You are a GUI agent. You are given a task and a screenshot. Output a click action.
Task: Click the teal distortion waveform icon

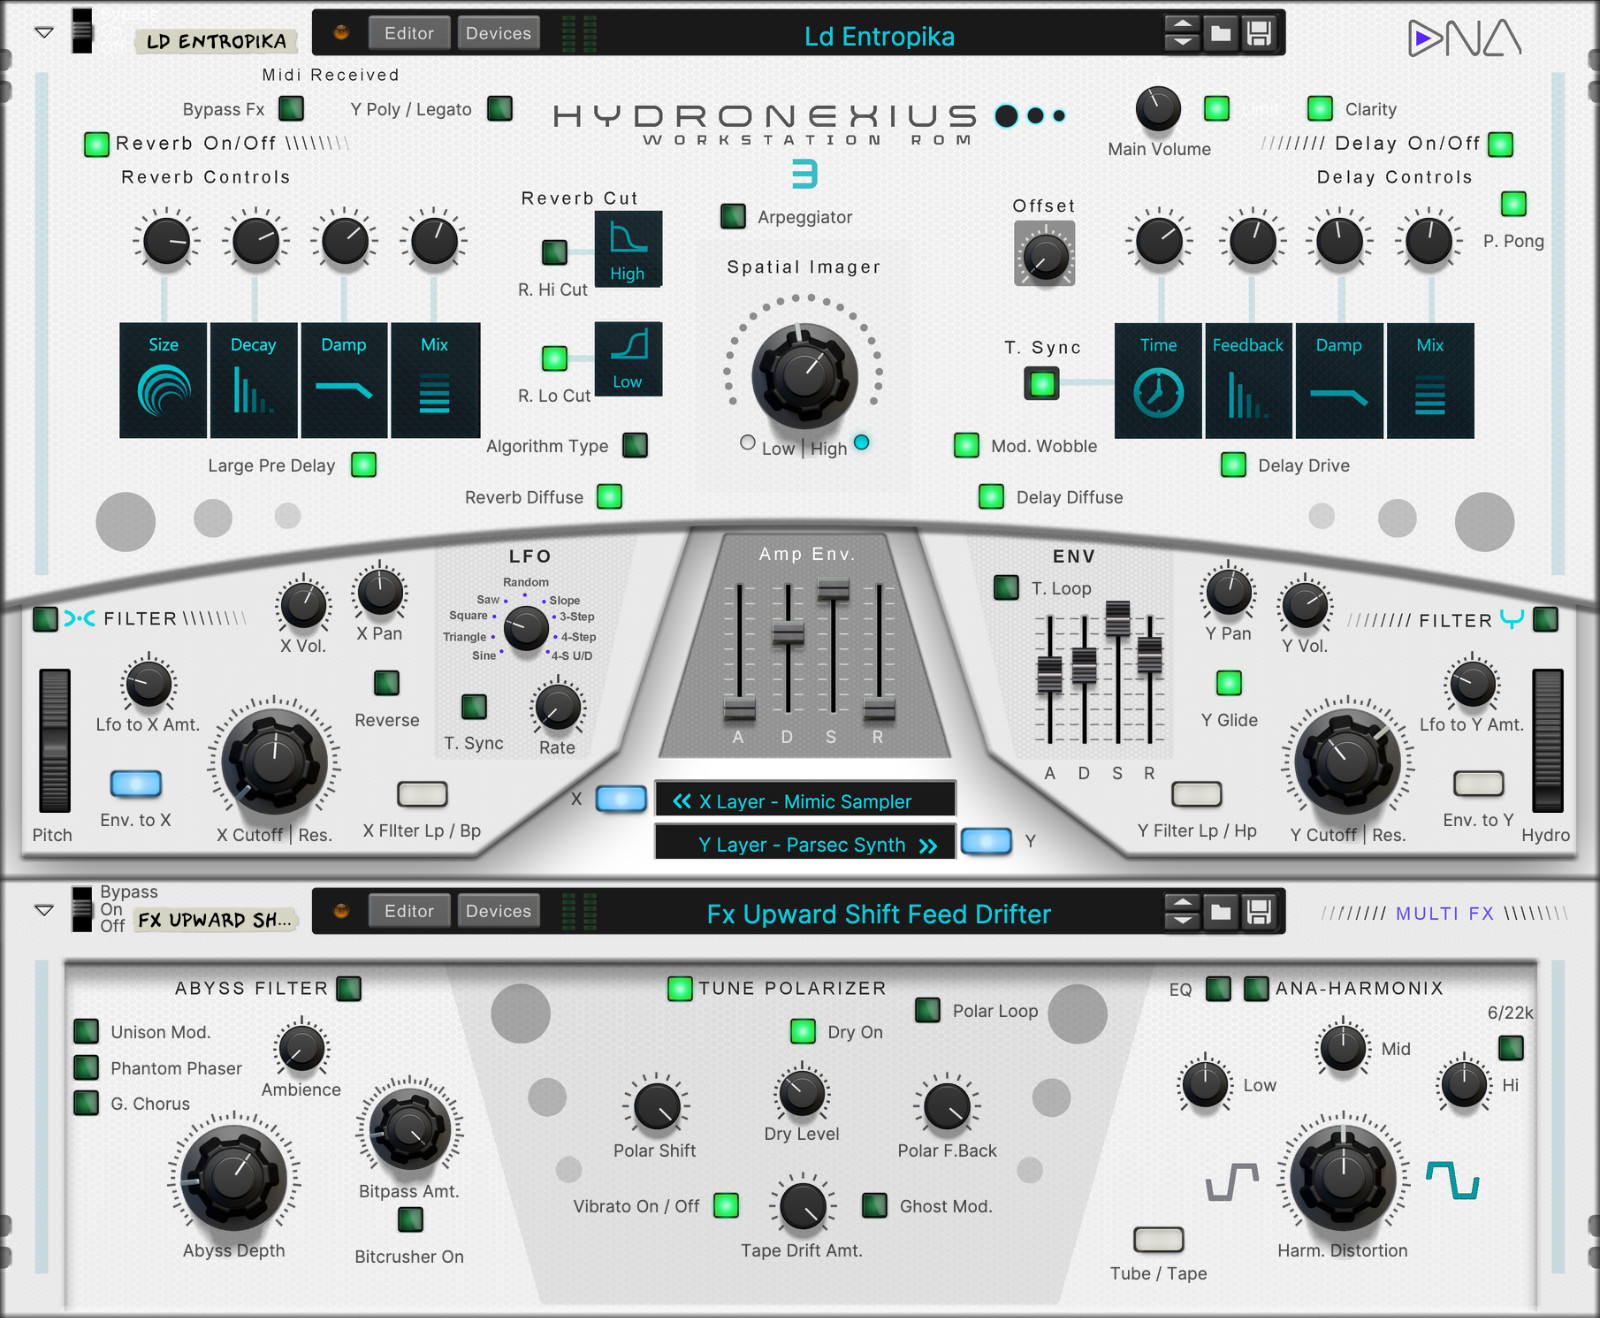click(1453, 1180)
